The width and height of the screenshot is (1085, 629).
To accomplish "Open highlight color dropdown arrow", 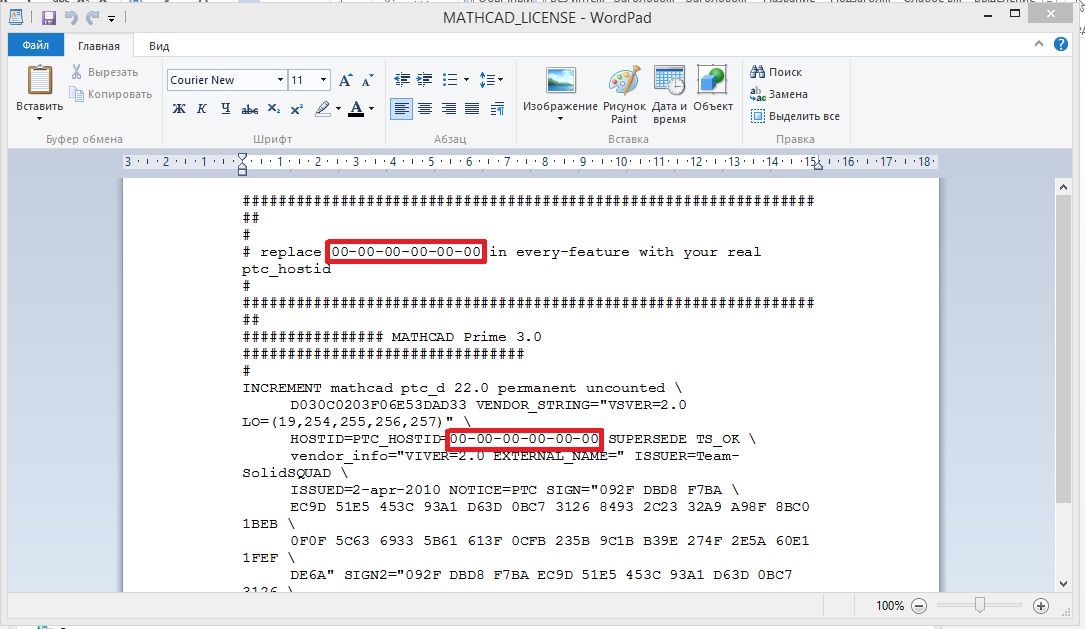I will [x=338, y=109].
